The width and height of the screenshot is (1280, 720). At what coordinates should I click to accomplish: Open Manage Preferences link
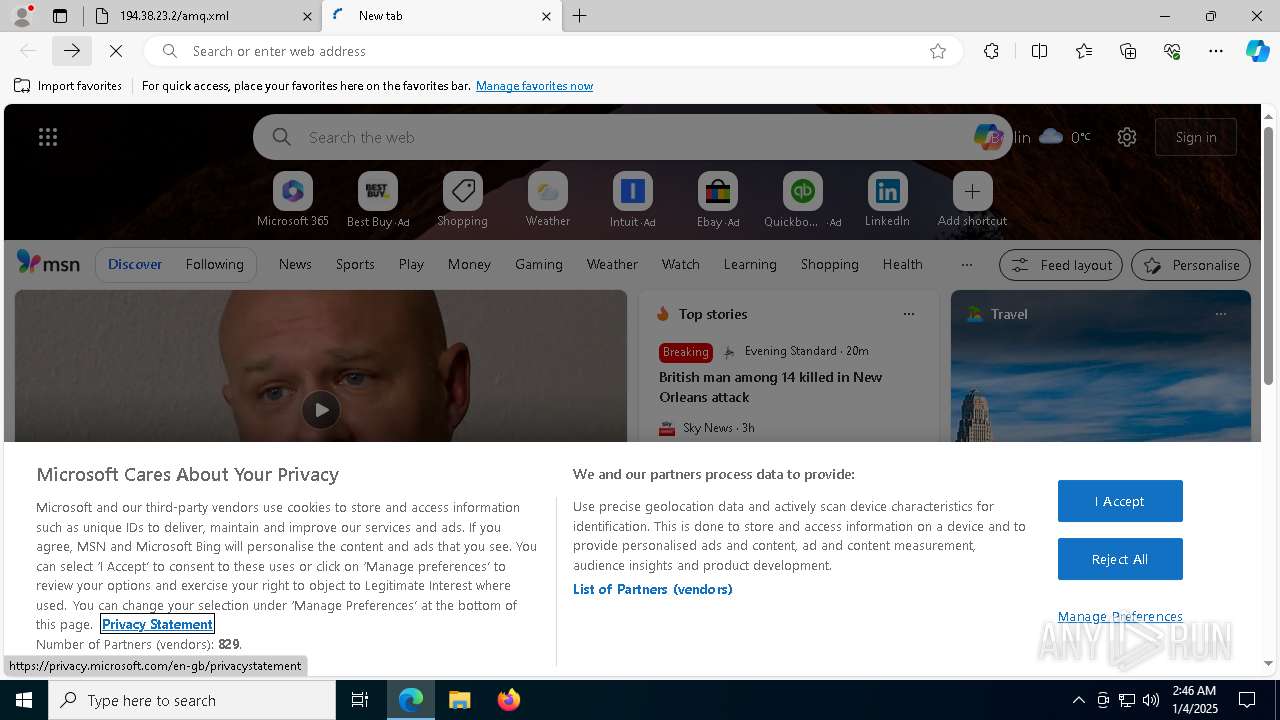click(1120, 616)
